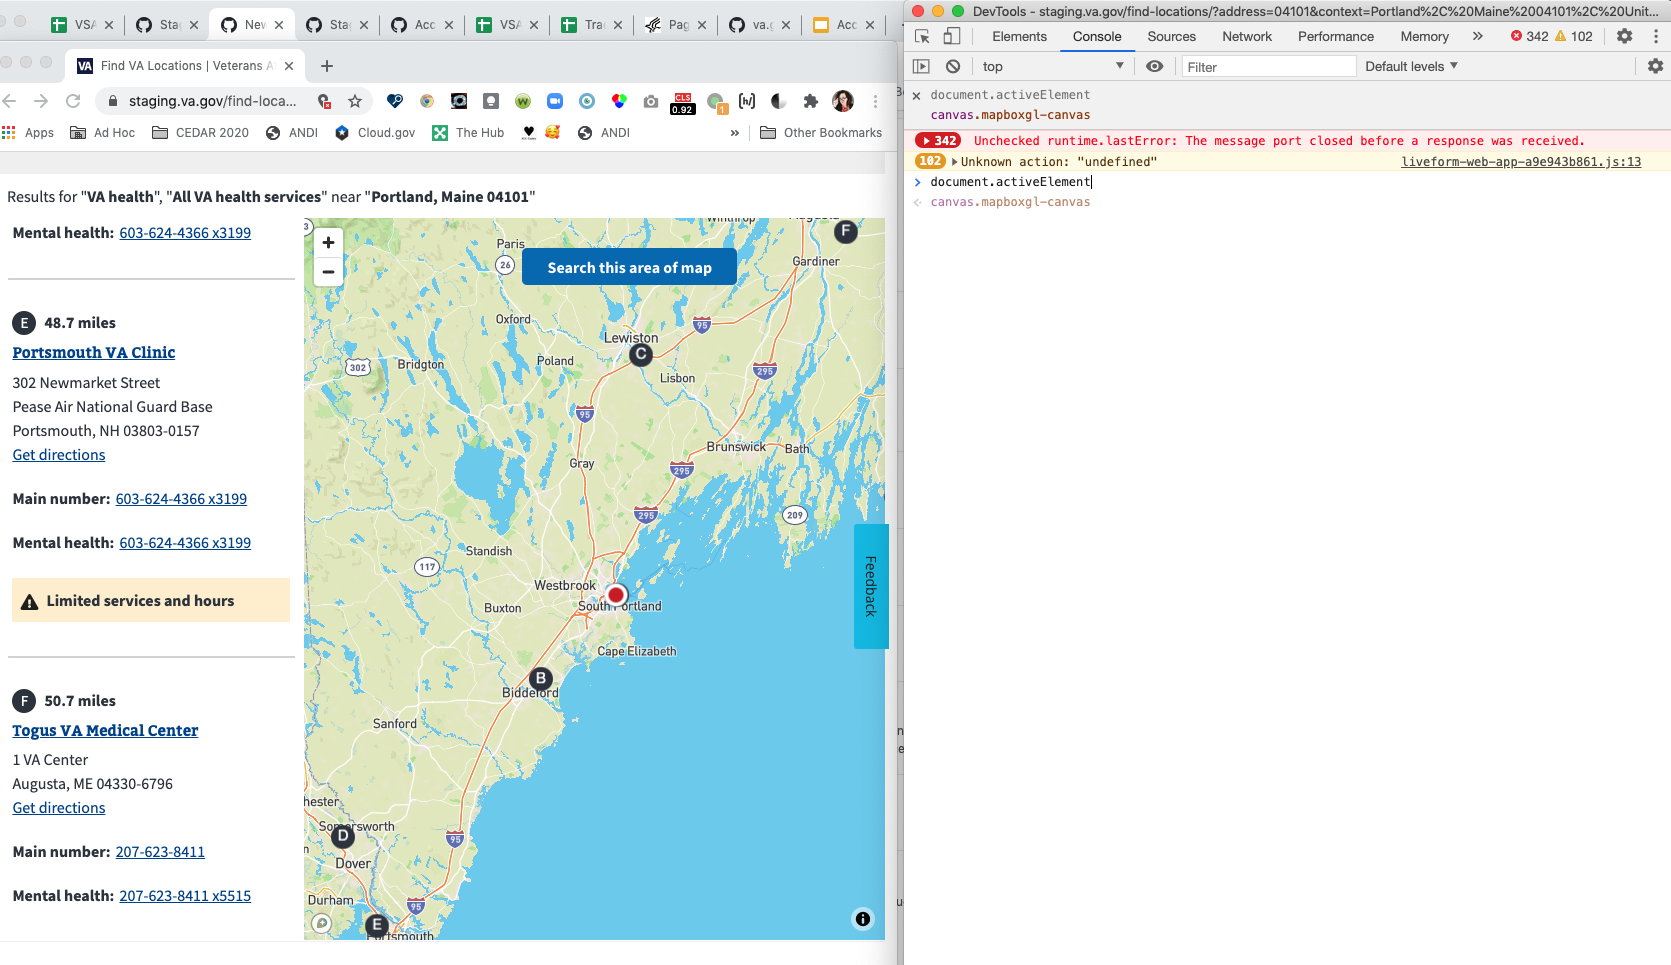The image size is (1671, 965).
Task: Select map marker B near Biddeford
Action: 541,679
